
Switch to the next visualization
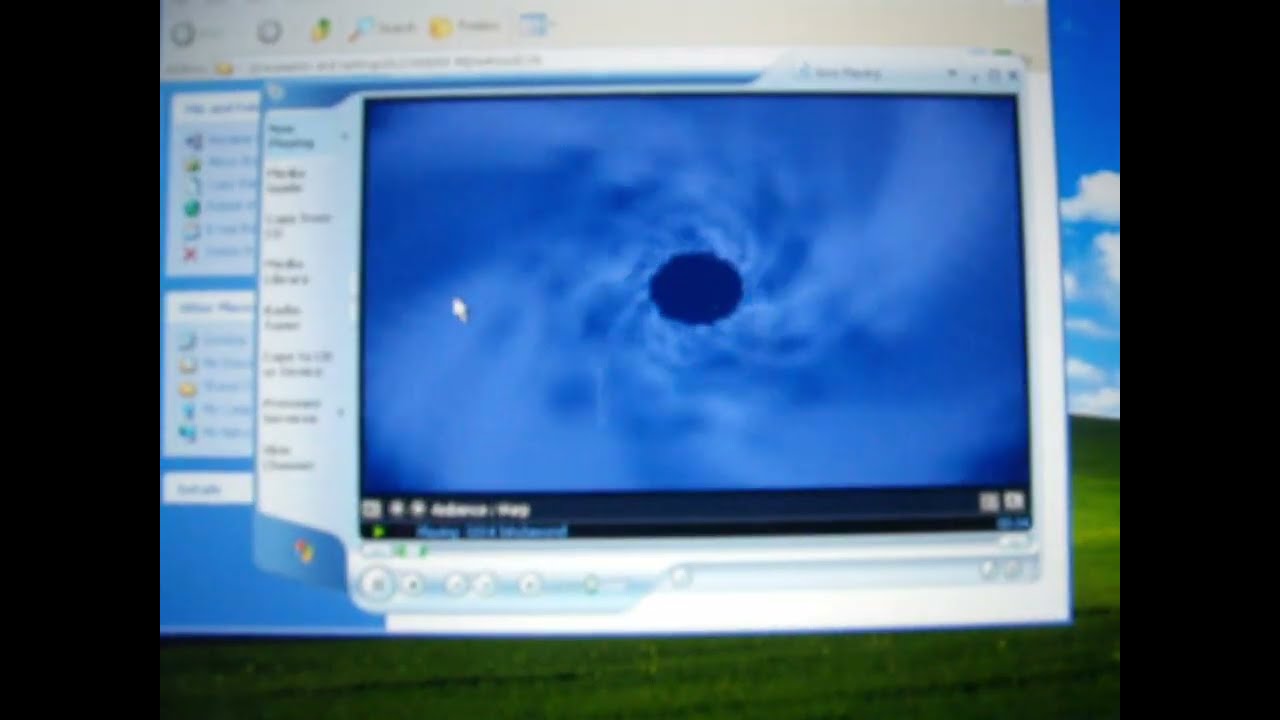(417, 509)
